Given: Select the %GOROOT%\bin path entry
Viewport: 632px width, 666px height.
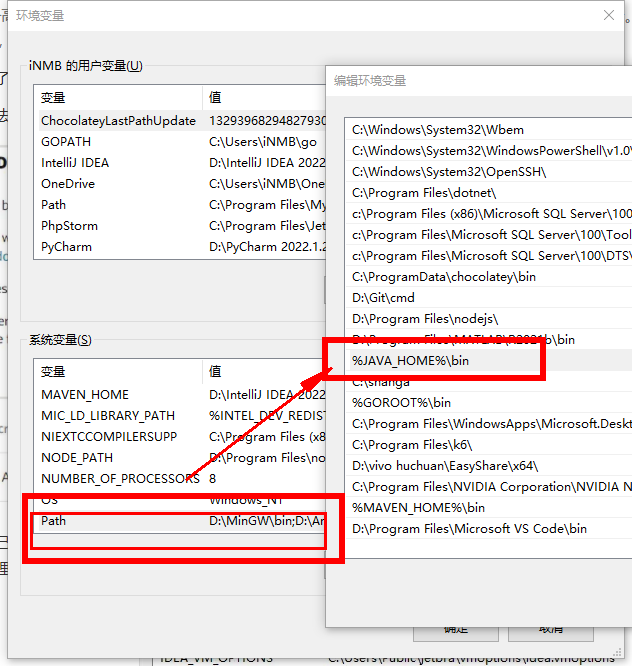Looking at the screenshot, I should [401, 402].
